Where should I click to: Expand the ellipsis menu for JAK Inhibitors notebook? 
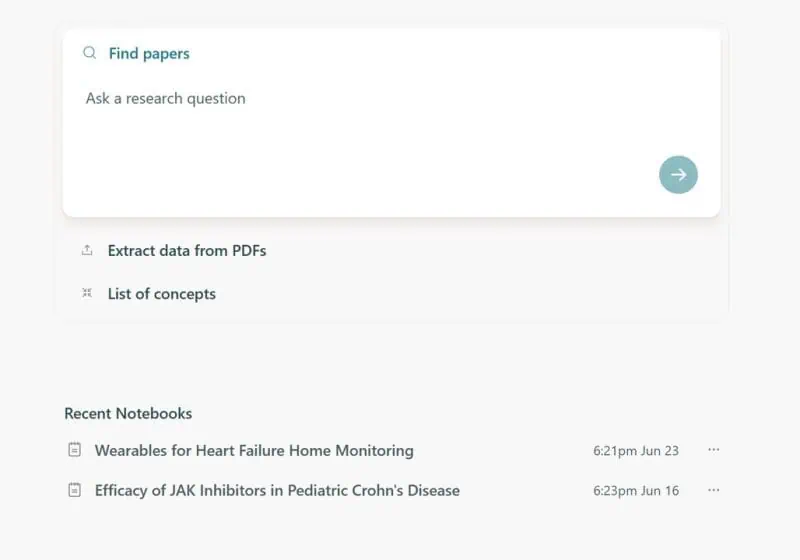[x=713, y=490]
